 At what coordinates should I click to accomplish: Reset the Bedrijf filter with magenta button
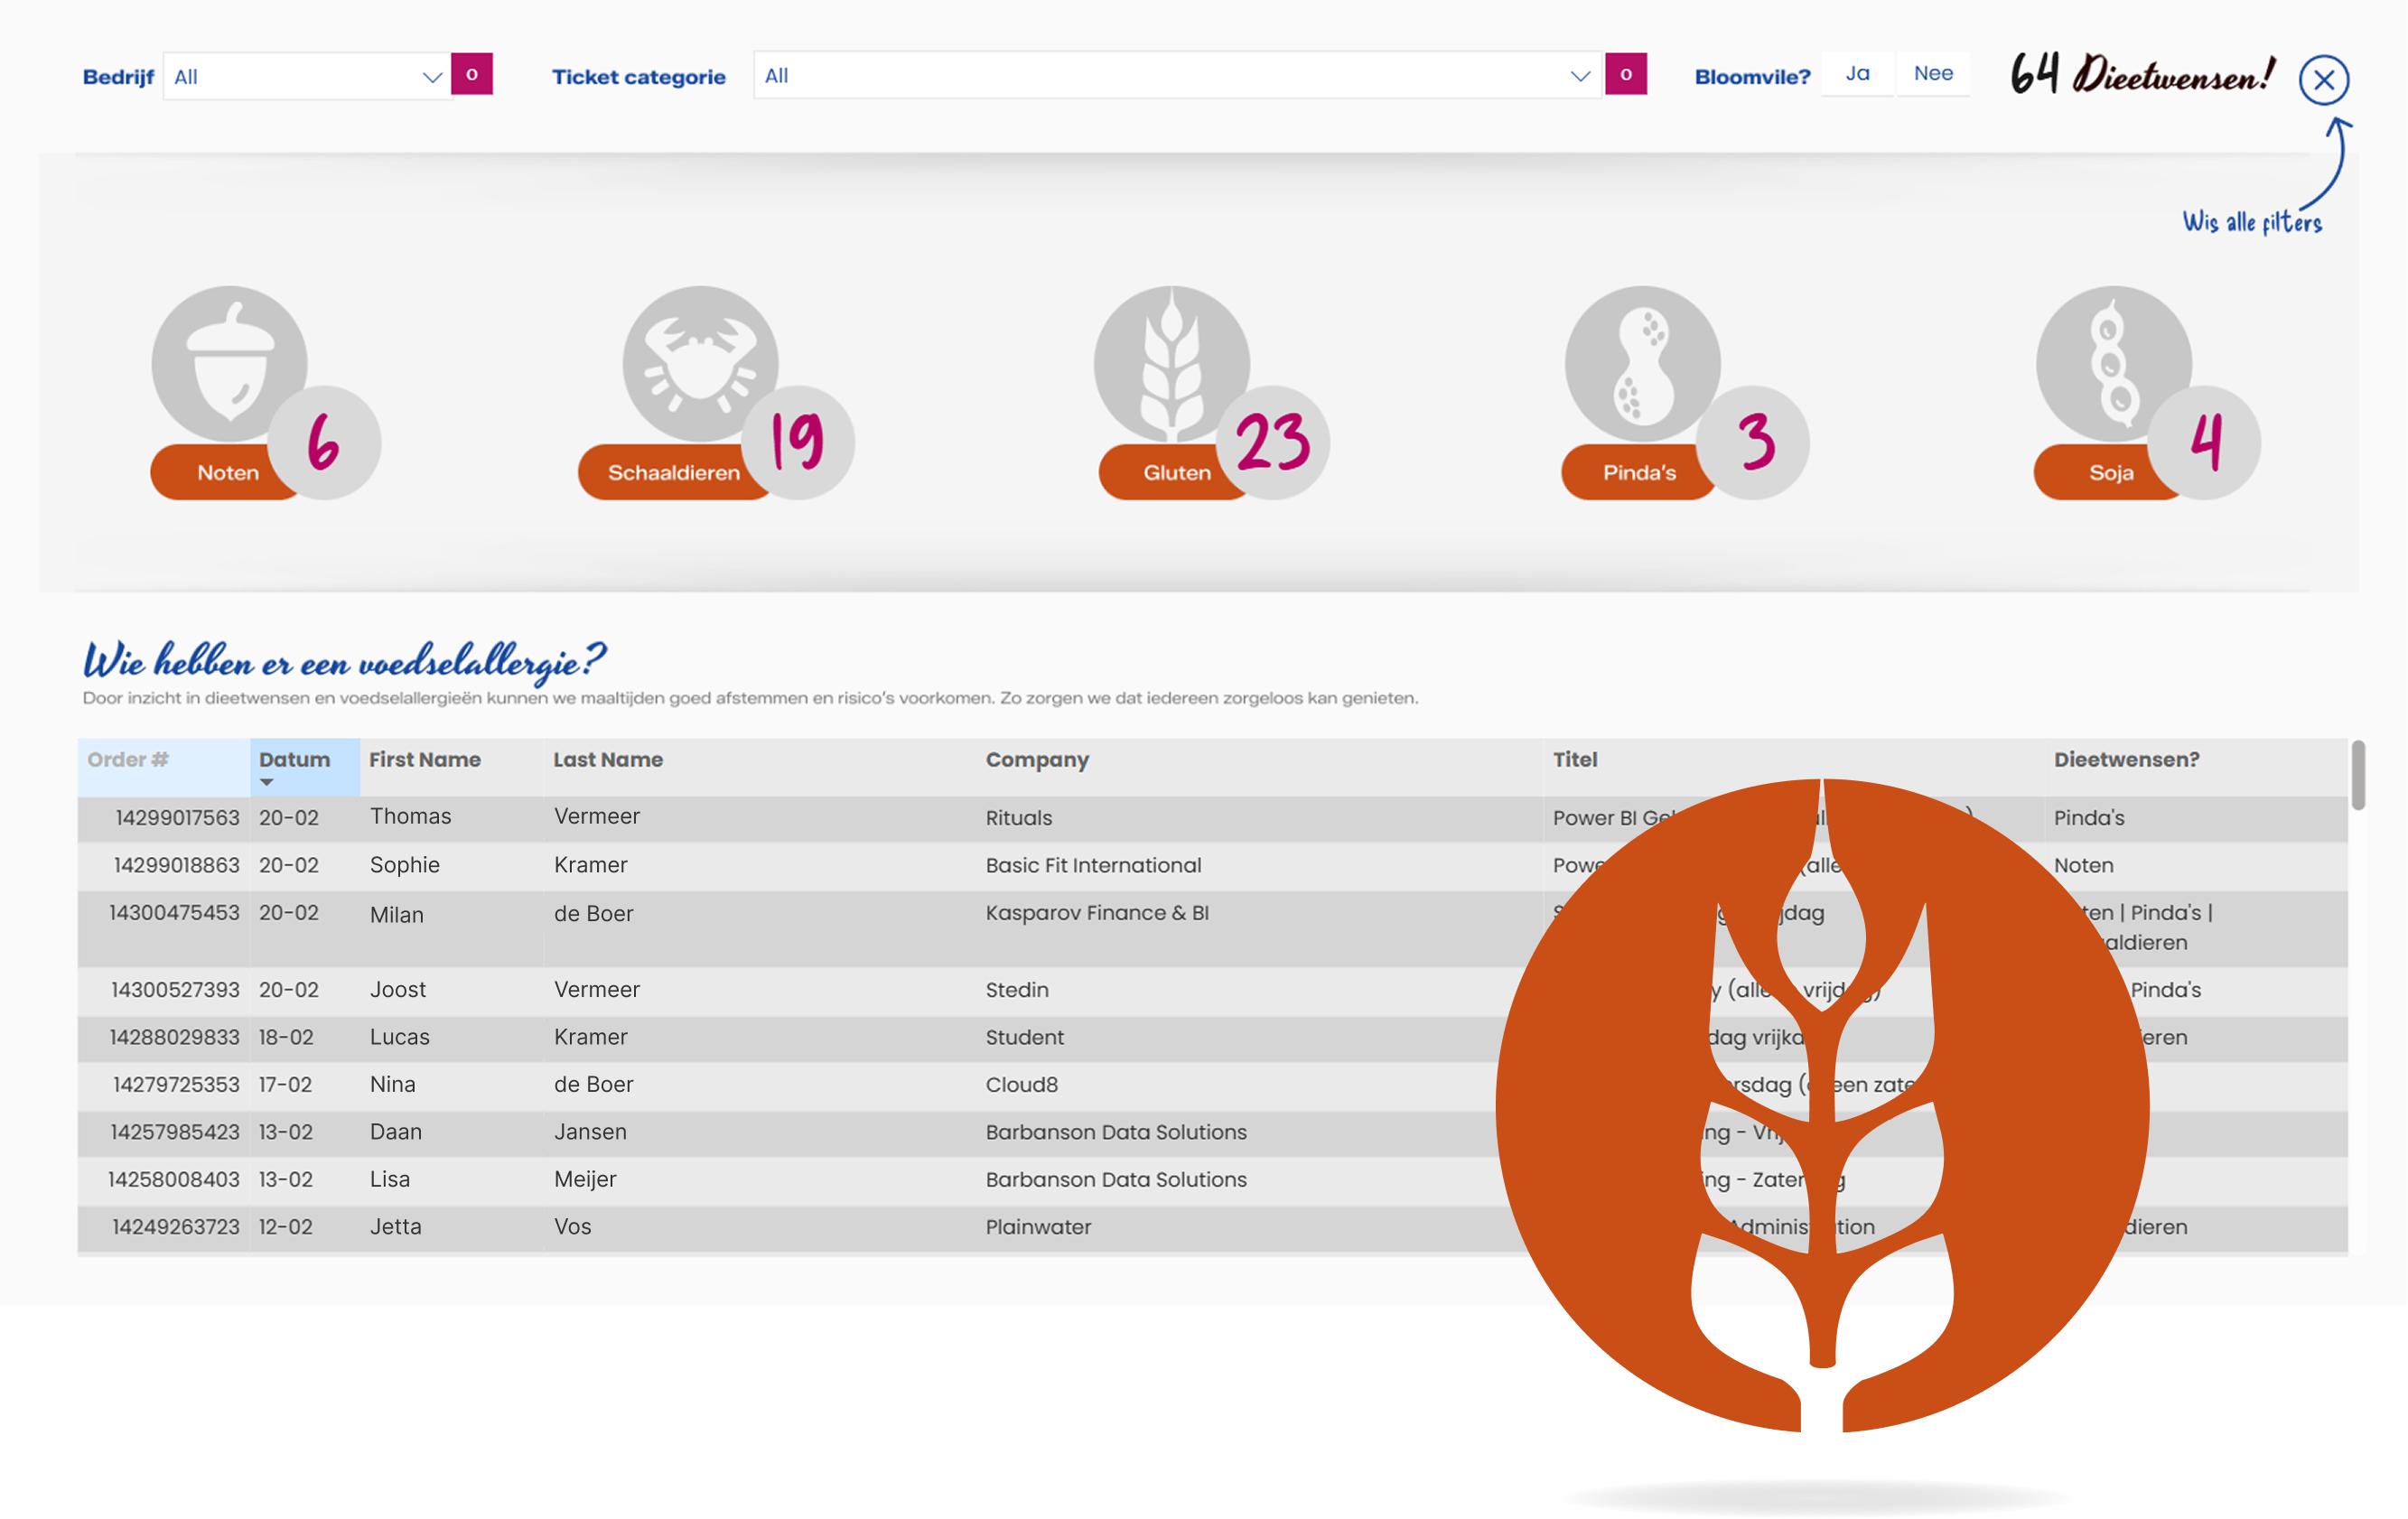[x=472, y=75]
